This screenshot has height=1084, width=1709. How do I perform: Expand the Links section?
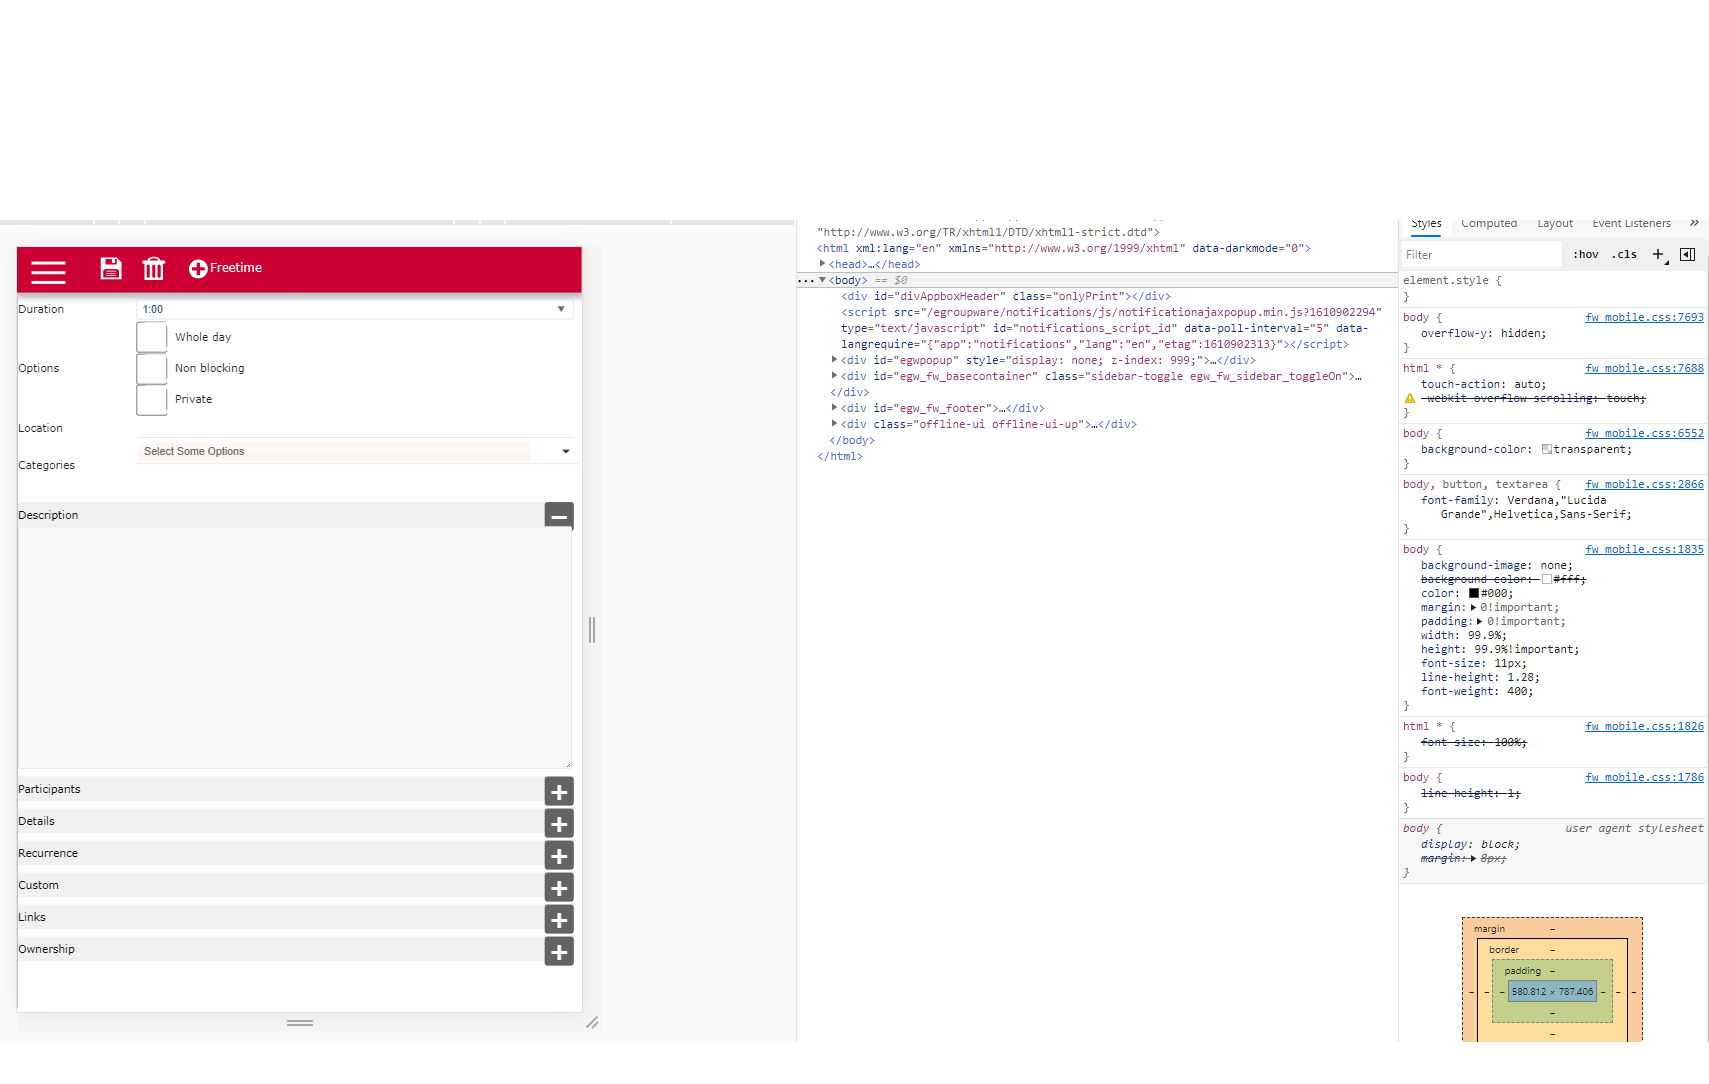pos(559,919)
